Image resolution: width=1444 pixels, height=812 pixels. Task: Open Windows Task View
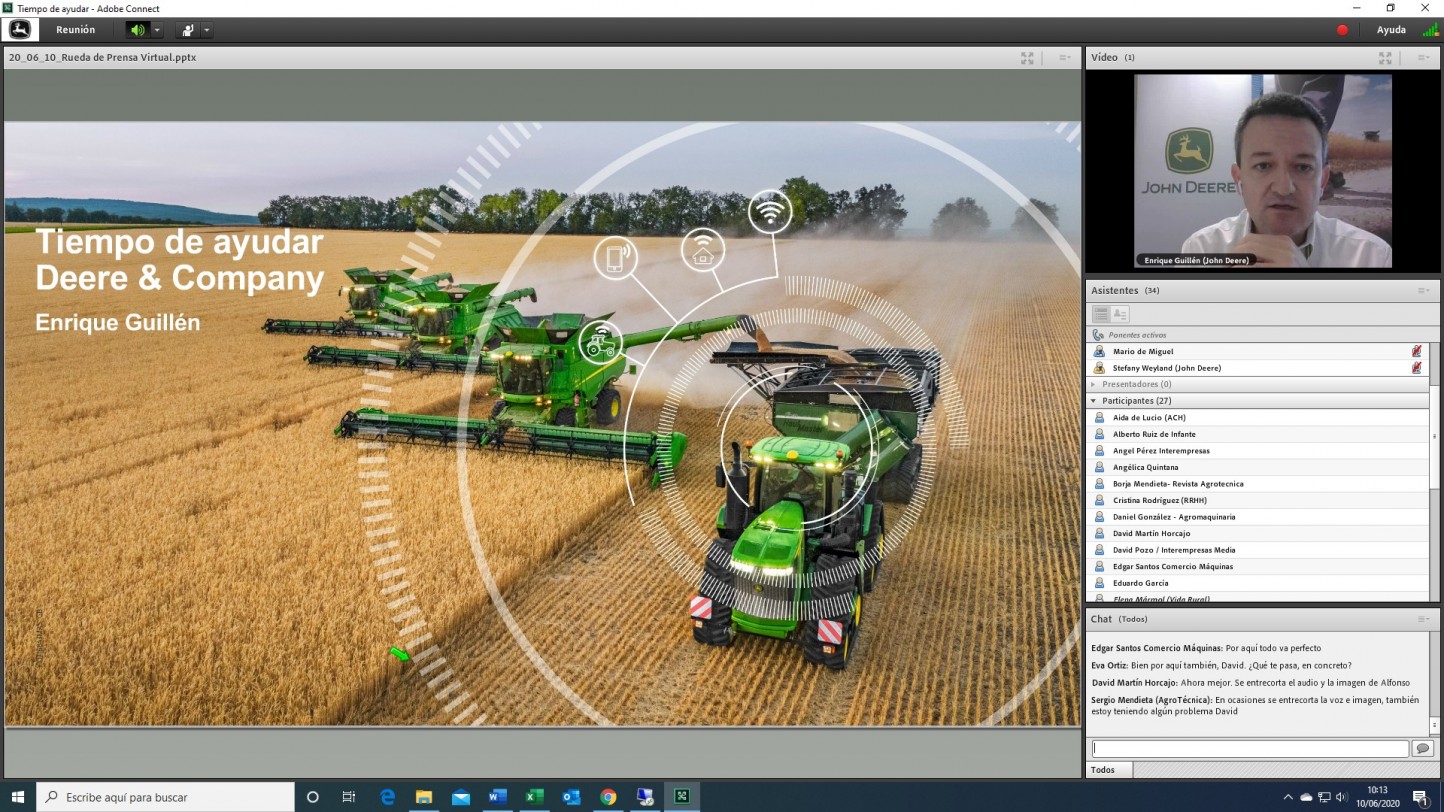click(x=349, y=797)
